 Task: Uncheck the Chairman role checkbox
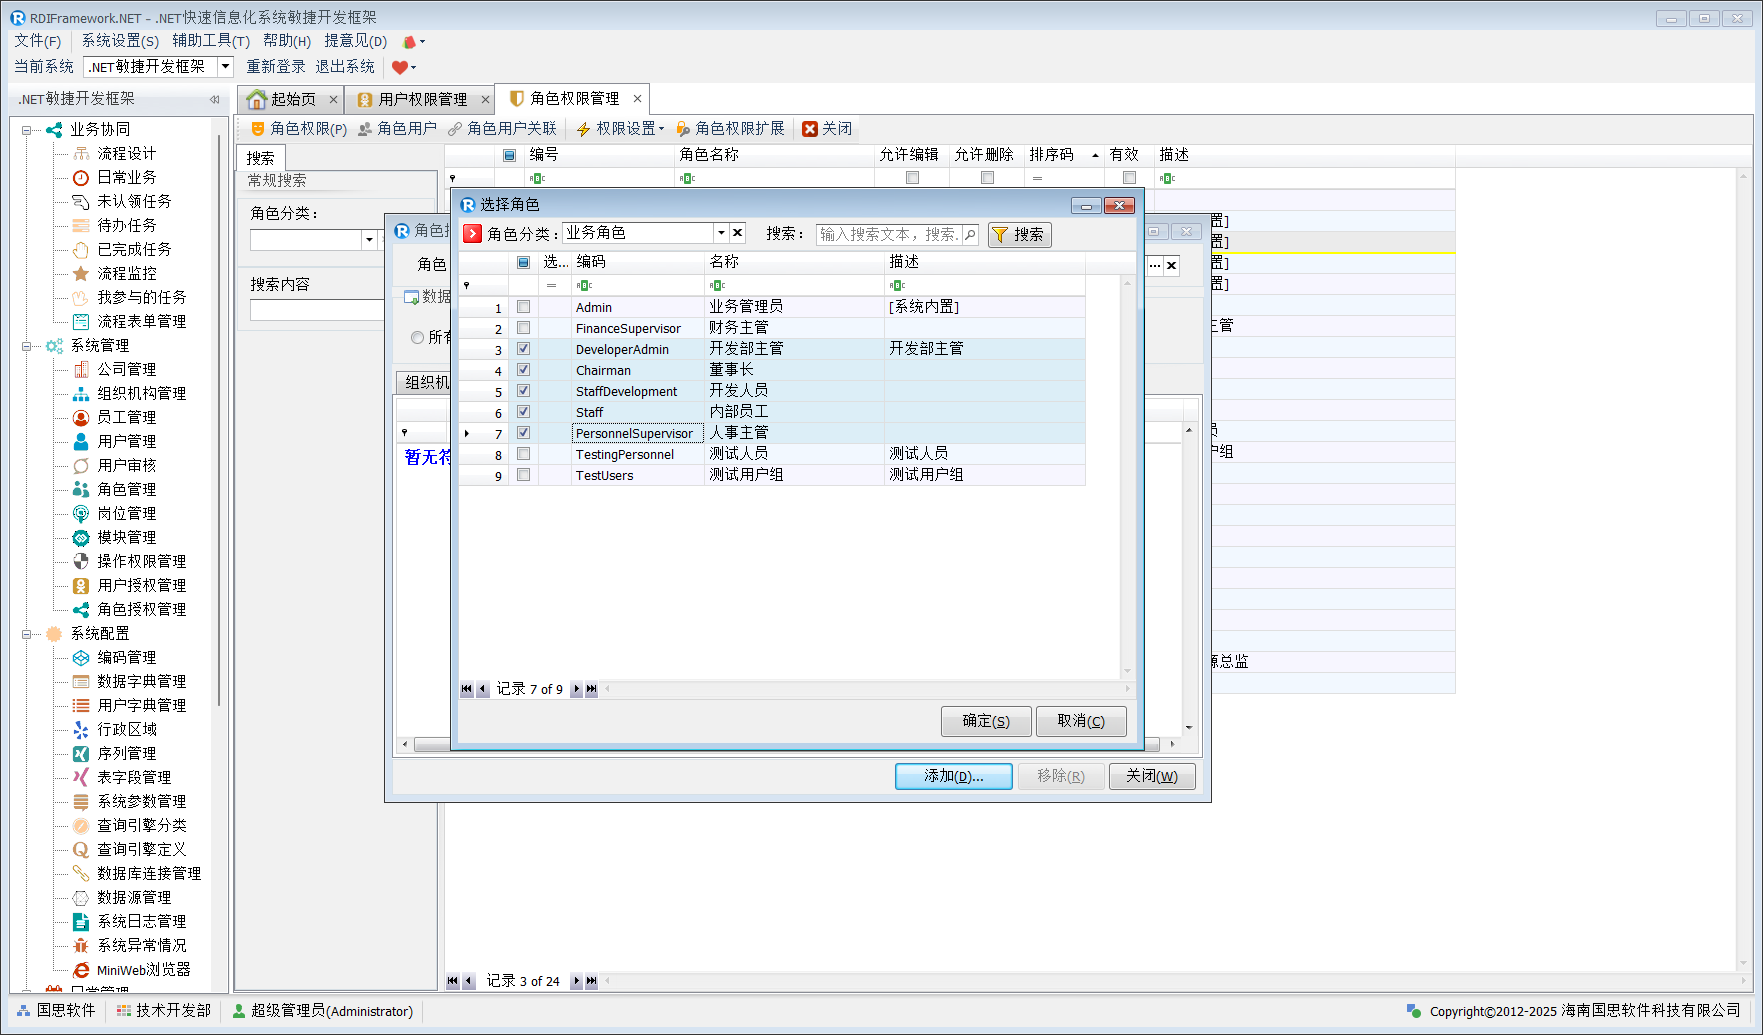(x=523, y=370)
